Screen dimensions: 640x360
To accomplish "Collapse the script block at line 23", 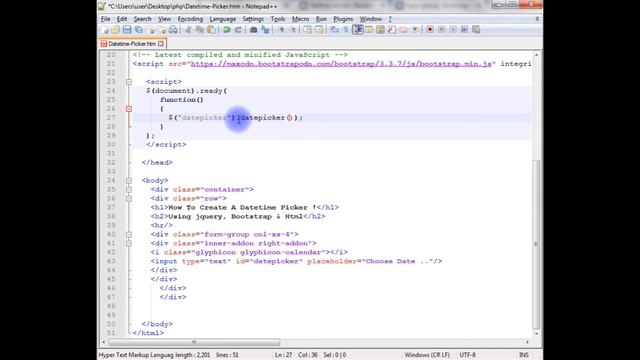I will 129,82.
